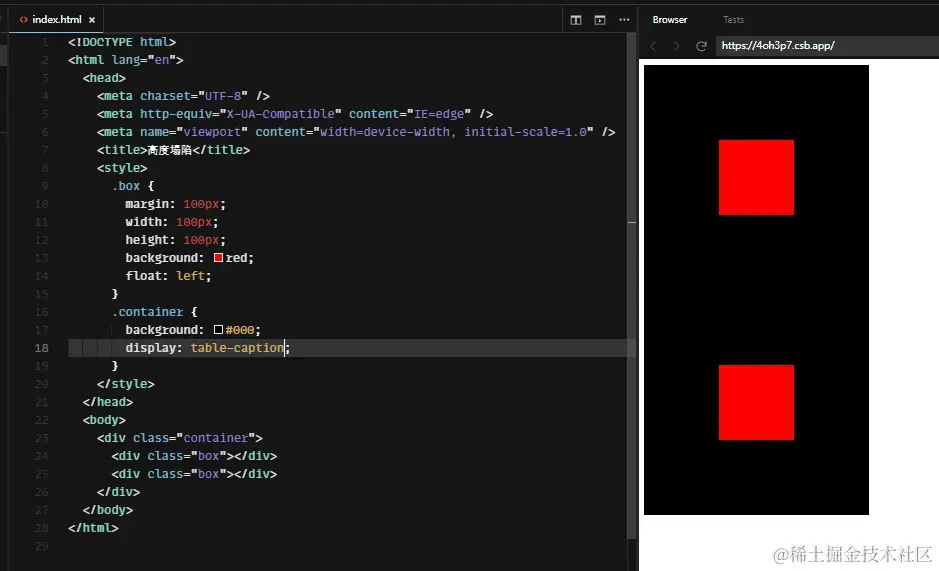Place cursor on table-caption value
939x571 pixels.
[237, 348]
